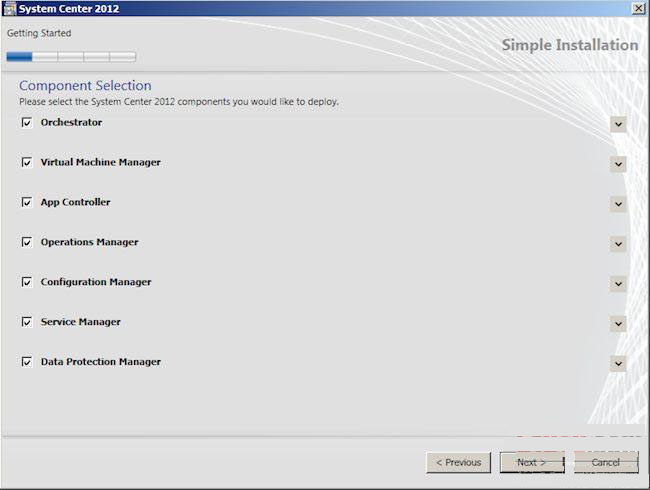Proceed with the Next button
Viewport: 650px width, 490px height.
[x=532, y=463]
